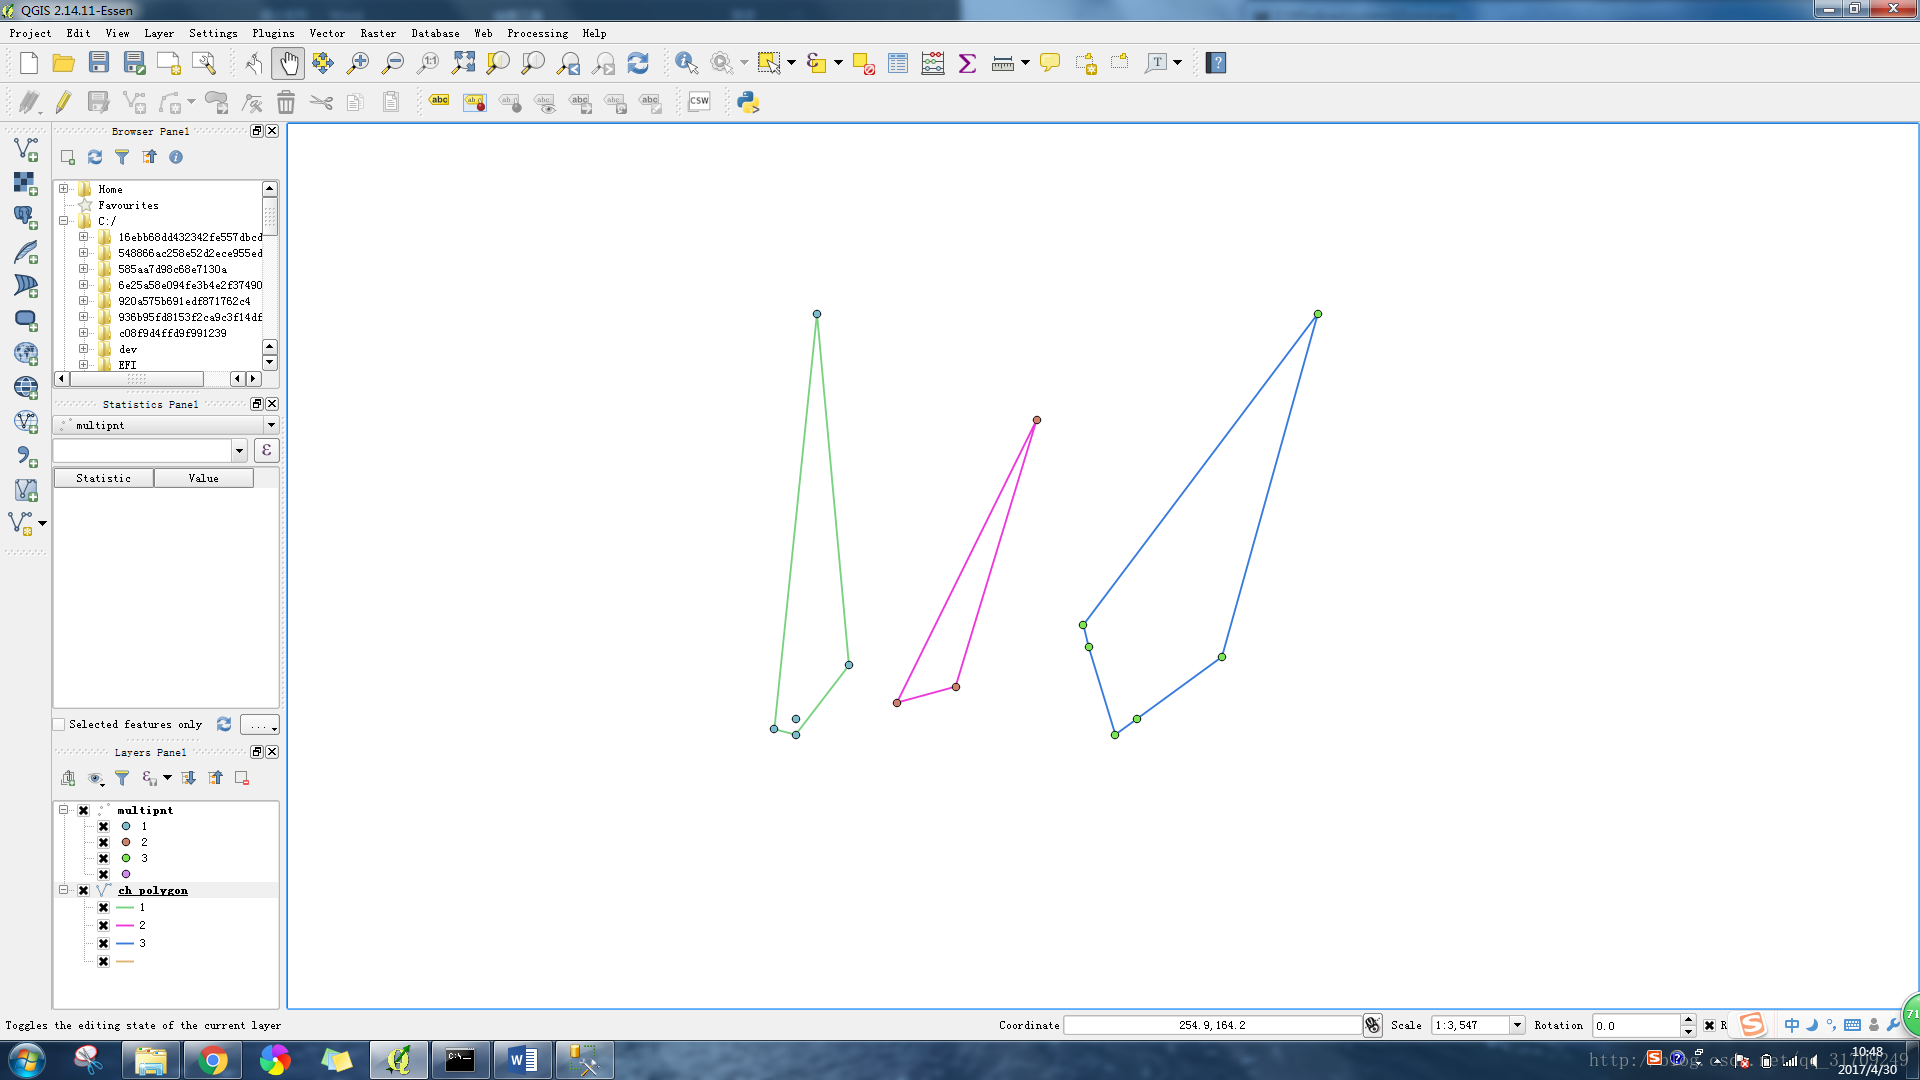
Task: Open the multipnt statistics field dropdown
Action: point(239,450)
